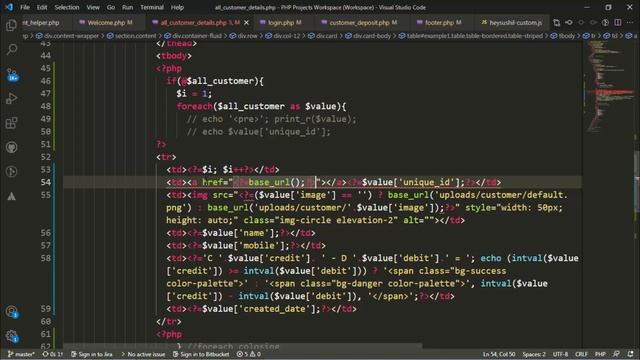Change end-of-line sequence CRLF
Viewport: 640px width, 360px height.
[581, 354]
